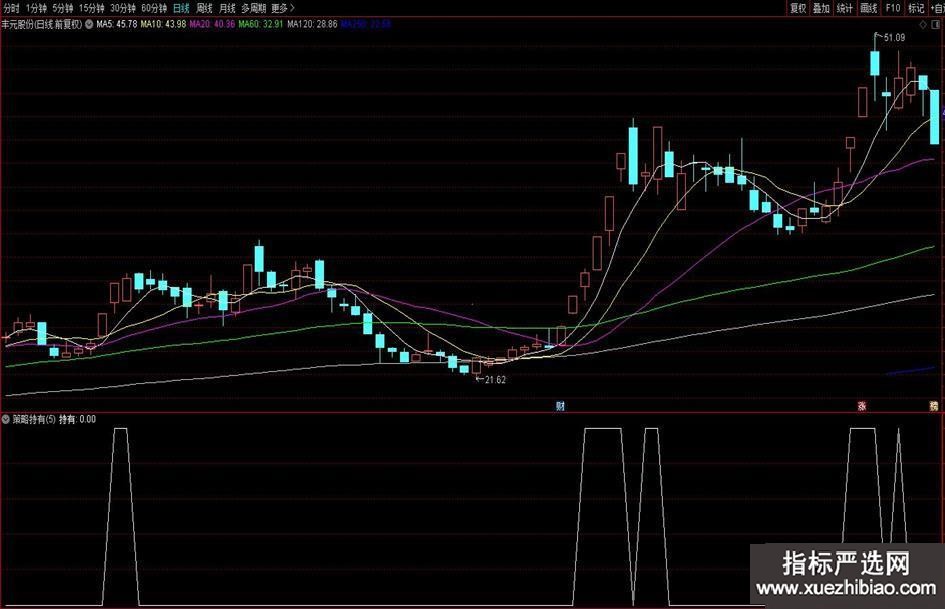Click the MA5: 45.78 indicator label

(117, 25)
